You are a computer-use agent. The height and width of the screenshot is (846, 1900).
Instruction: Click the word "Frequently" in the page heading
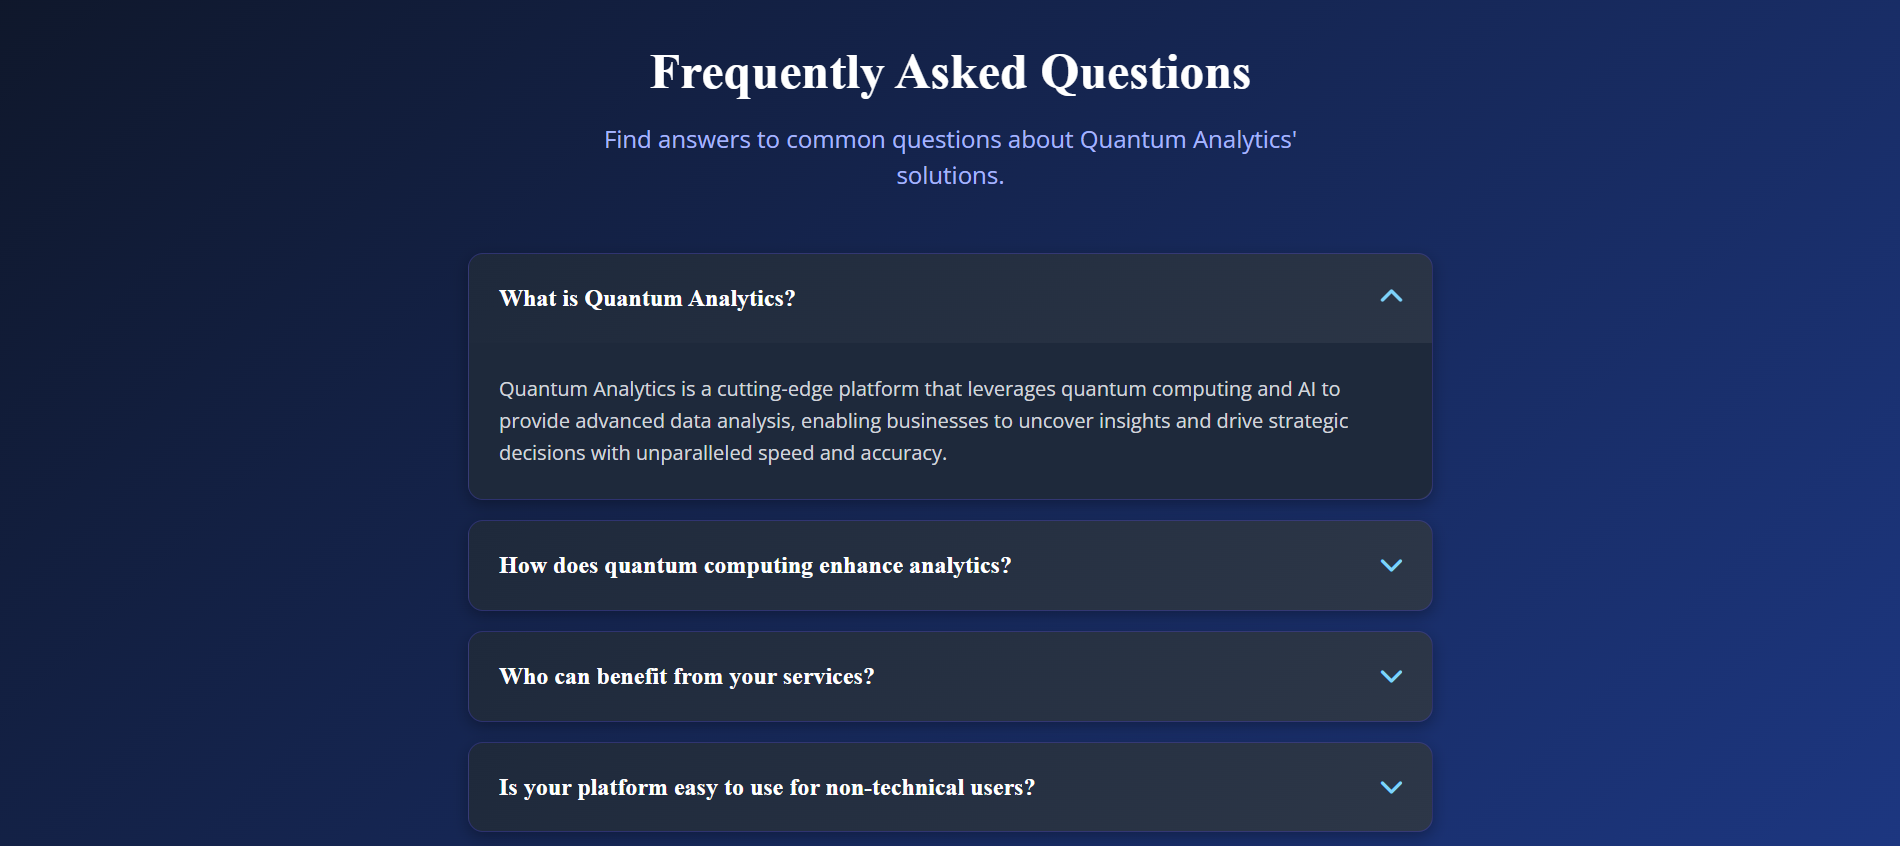pyautogui.click(x=766, y=73)
